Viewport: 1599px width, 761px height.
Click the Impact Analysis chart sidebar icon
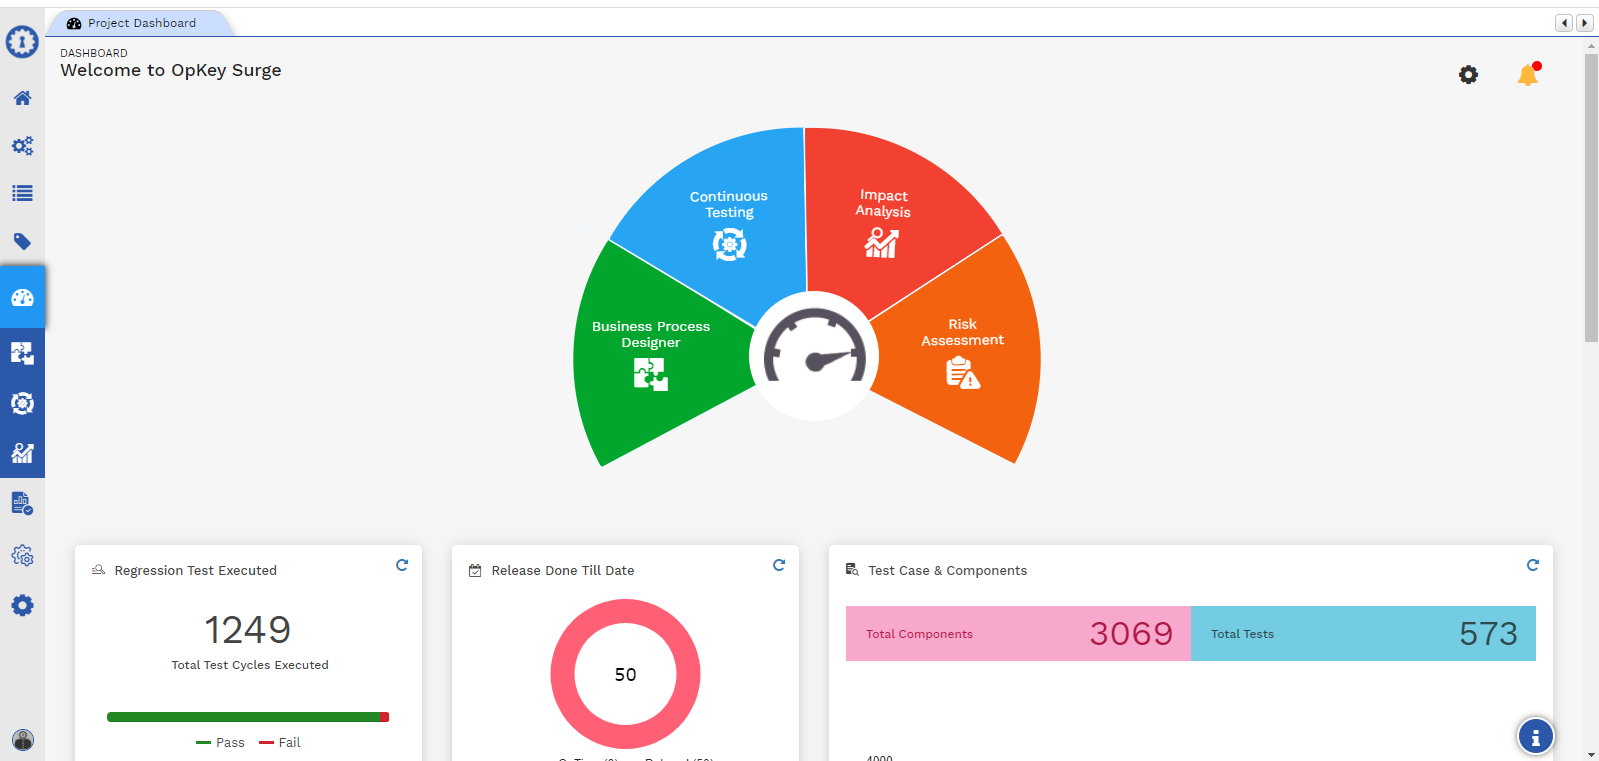click(x=22, y=453)
